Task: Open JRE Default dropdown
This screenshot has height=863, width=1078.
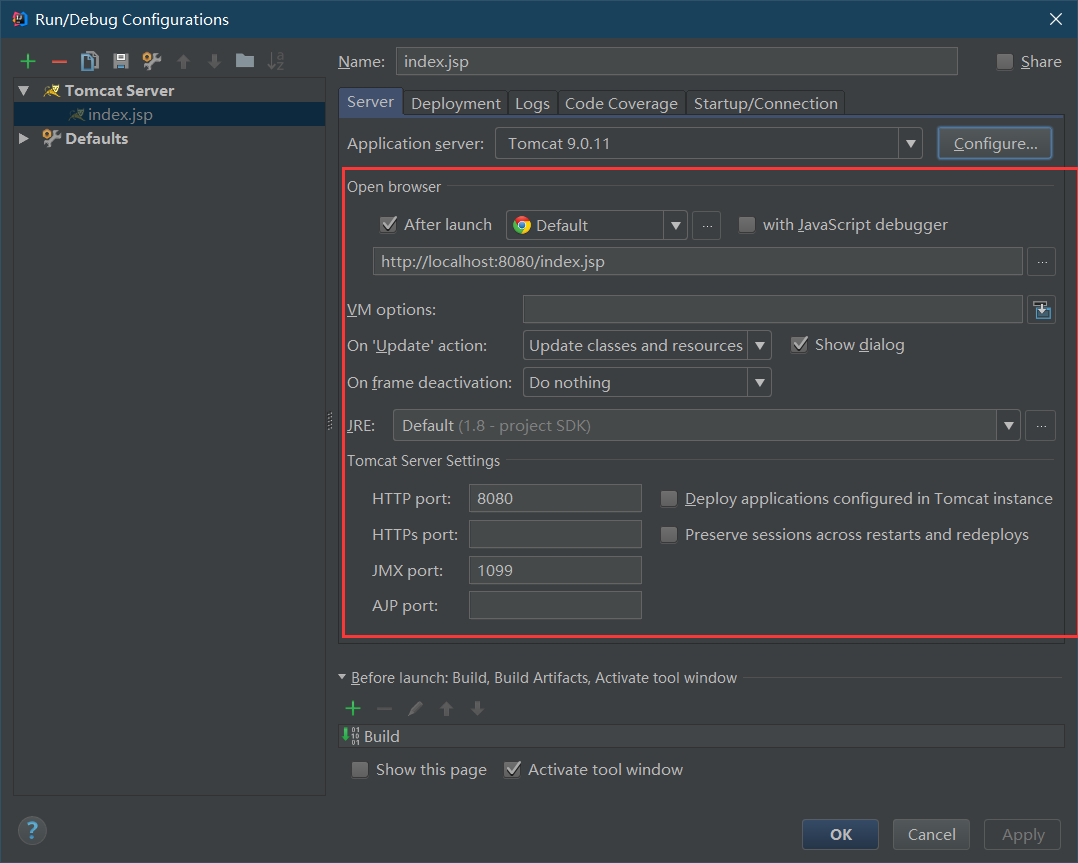Action: (x=706, y=426)
